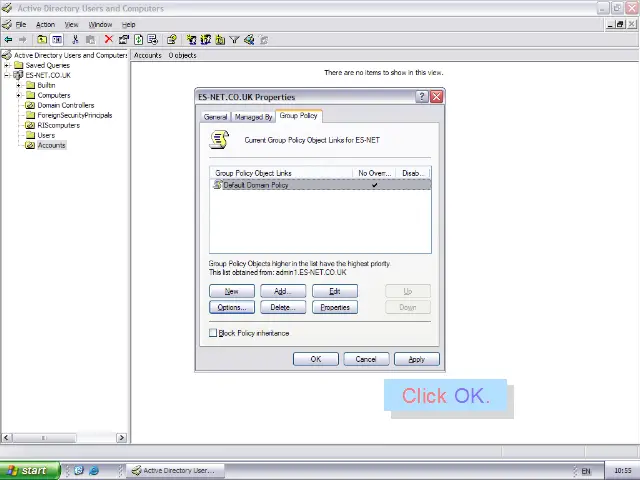Select the Default Domain Policy row

[x=320, y=185]
